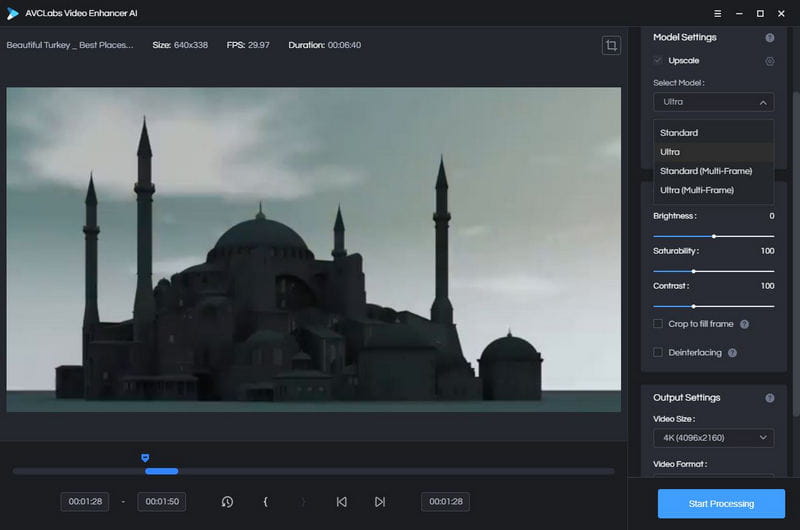This screenshot has width=800, height=530.
Task: Click the start time field 00:01:28
Action: coord(85,502)
